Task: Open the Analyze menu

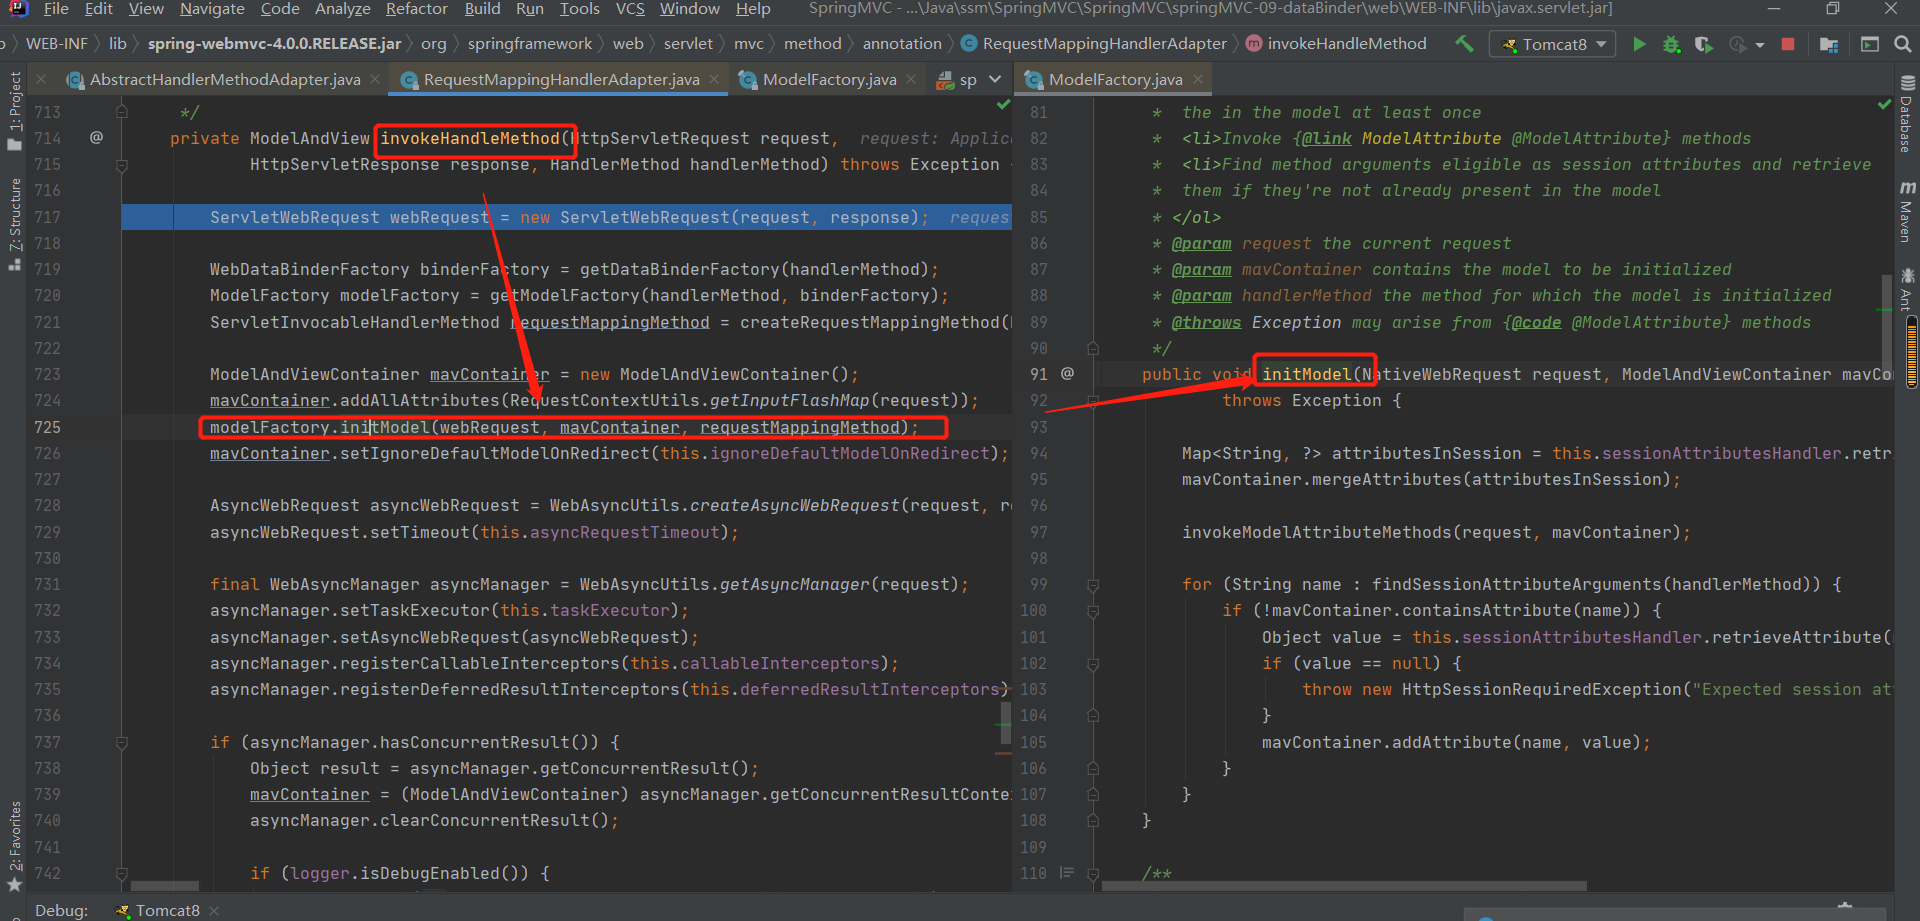Action: [x=343, y=9]
